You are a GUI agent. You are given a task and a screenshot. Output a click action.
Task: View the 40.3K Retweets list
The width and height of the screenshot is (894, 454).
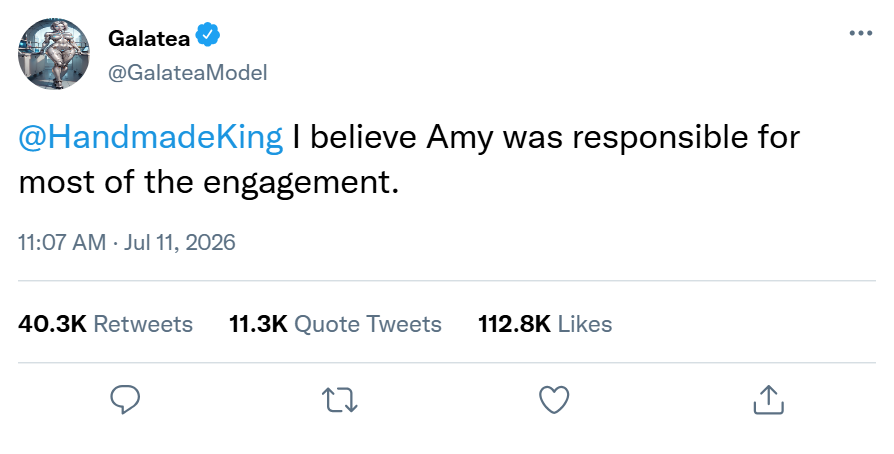pyautogui.click(x=105, y=324)
